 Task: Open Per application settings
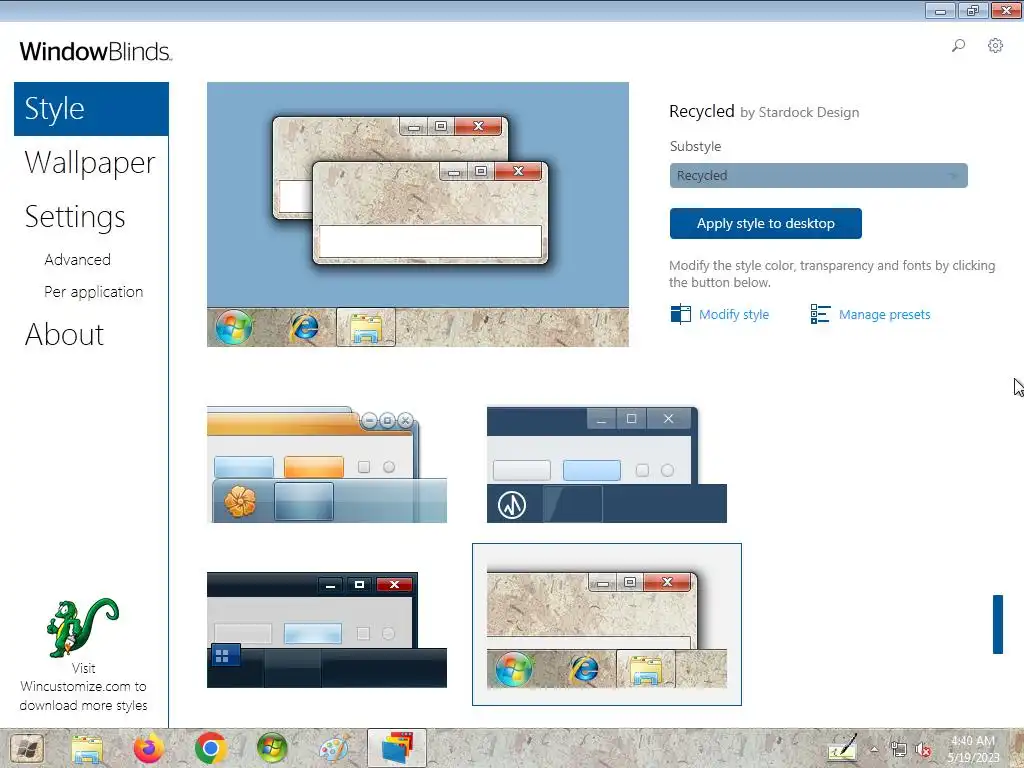coord(93,292)
